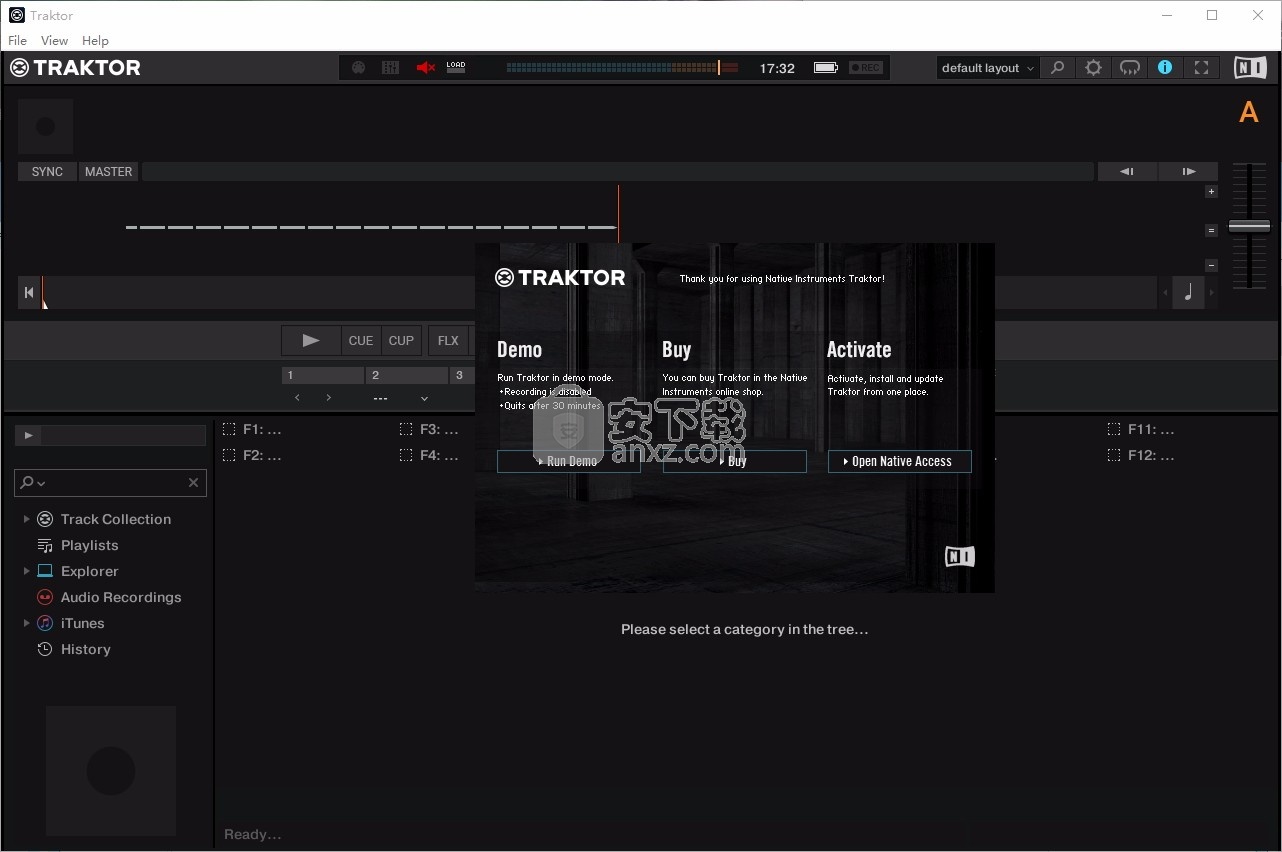Toggle the FLX flux mode button
Screen dimensions: 1282x852
[448, 341]
